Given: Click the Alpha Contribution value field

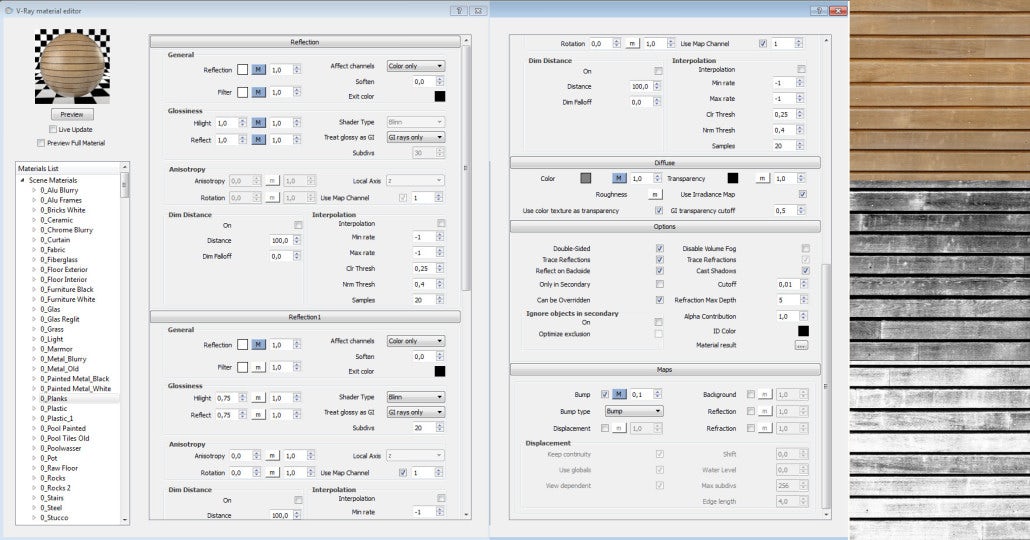Looking at the screenshot, I should (x=786, y=316).
